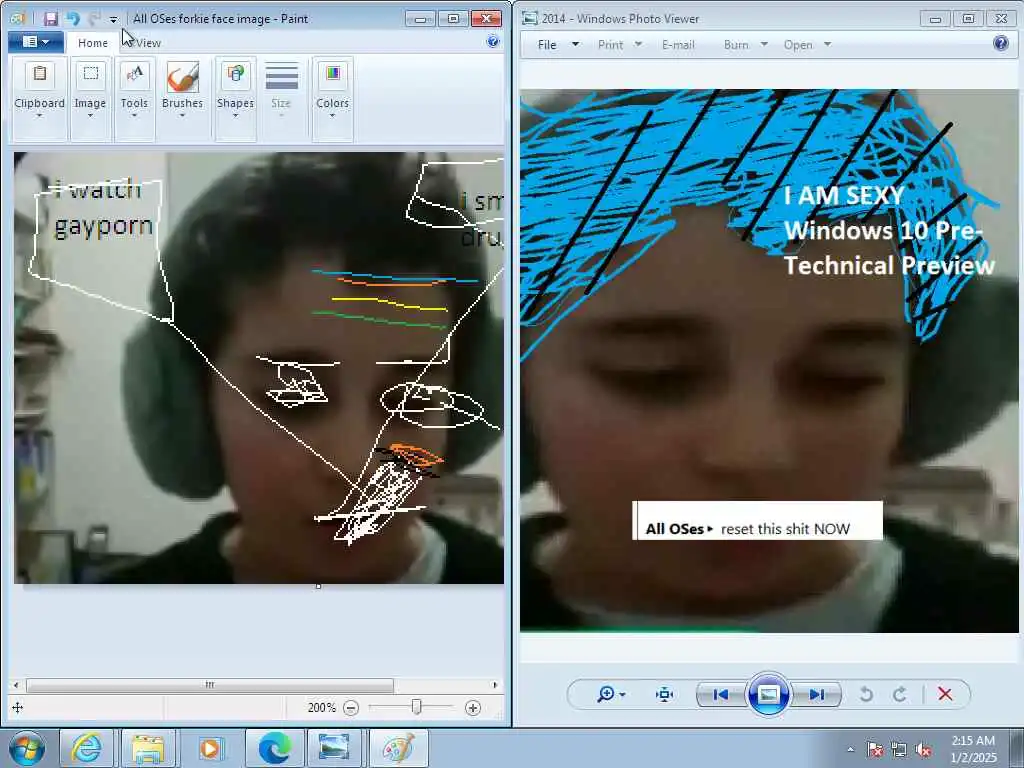The width and height of the screenshot is (1024, 768).
Task: Open the Colors group in Paint
Action: pos(332,98)
